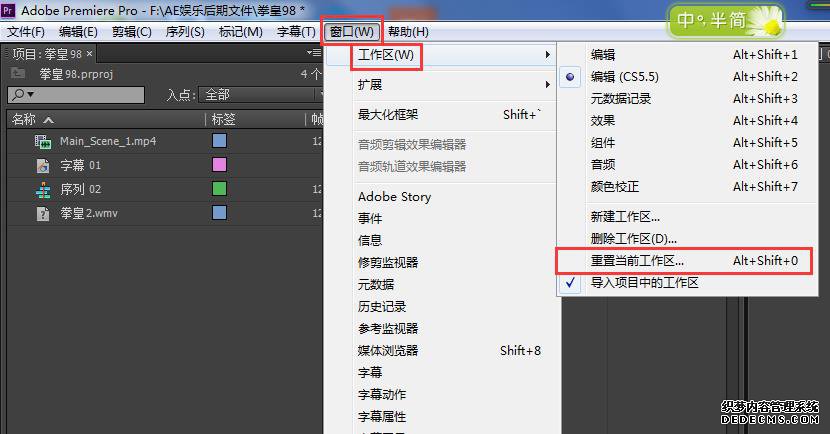Open the 帮助(H) menu
This screenshot has height=434, width=830.
click(x=408, y=32)
